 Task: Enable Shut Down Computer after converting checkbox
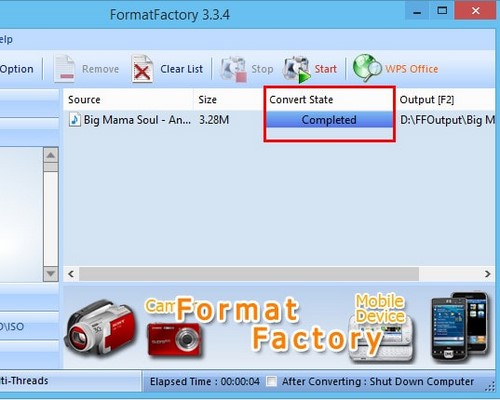272,381
